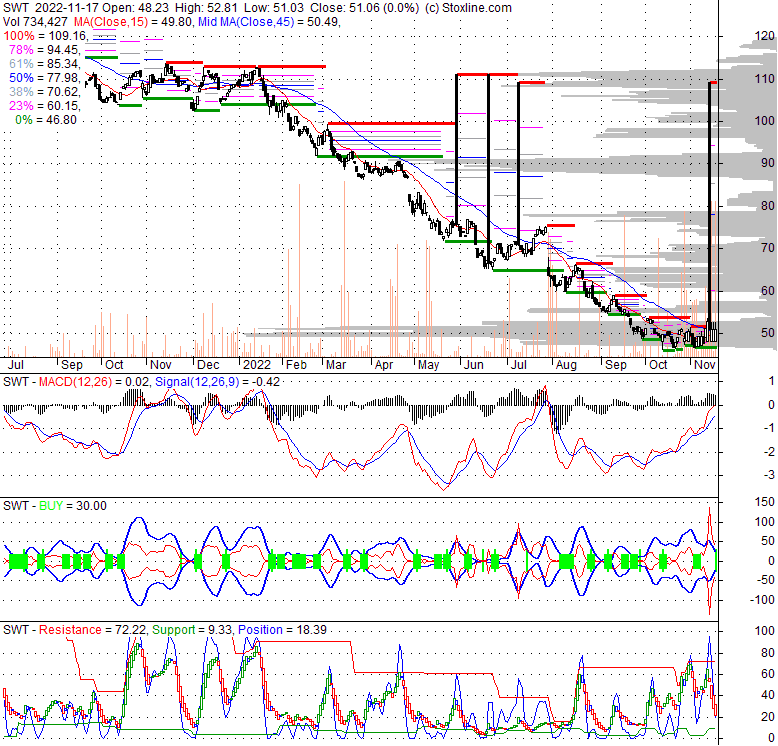Click the 70 price axis label

click(x=768, y=248)
